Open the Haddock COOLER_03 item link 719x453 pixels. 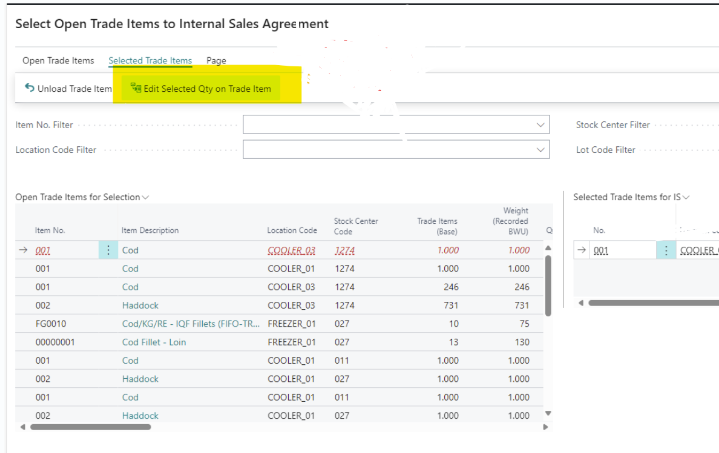140,305
